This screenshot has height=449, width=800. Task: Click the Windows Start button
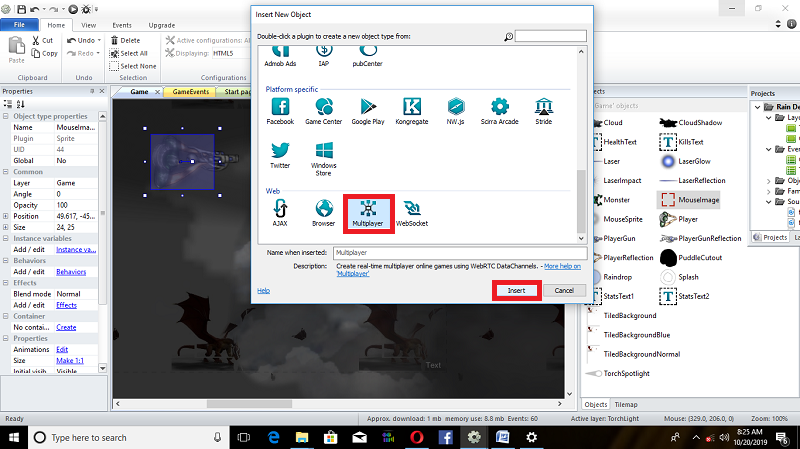click(14, 438)
